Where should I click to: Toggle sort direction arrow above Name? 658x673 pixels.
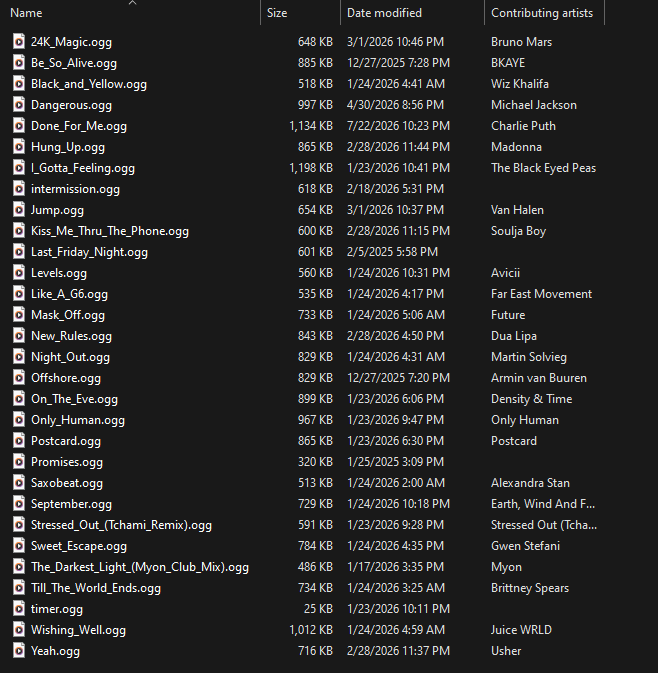133,3
